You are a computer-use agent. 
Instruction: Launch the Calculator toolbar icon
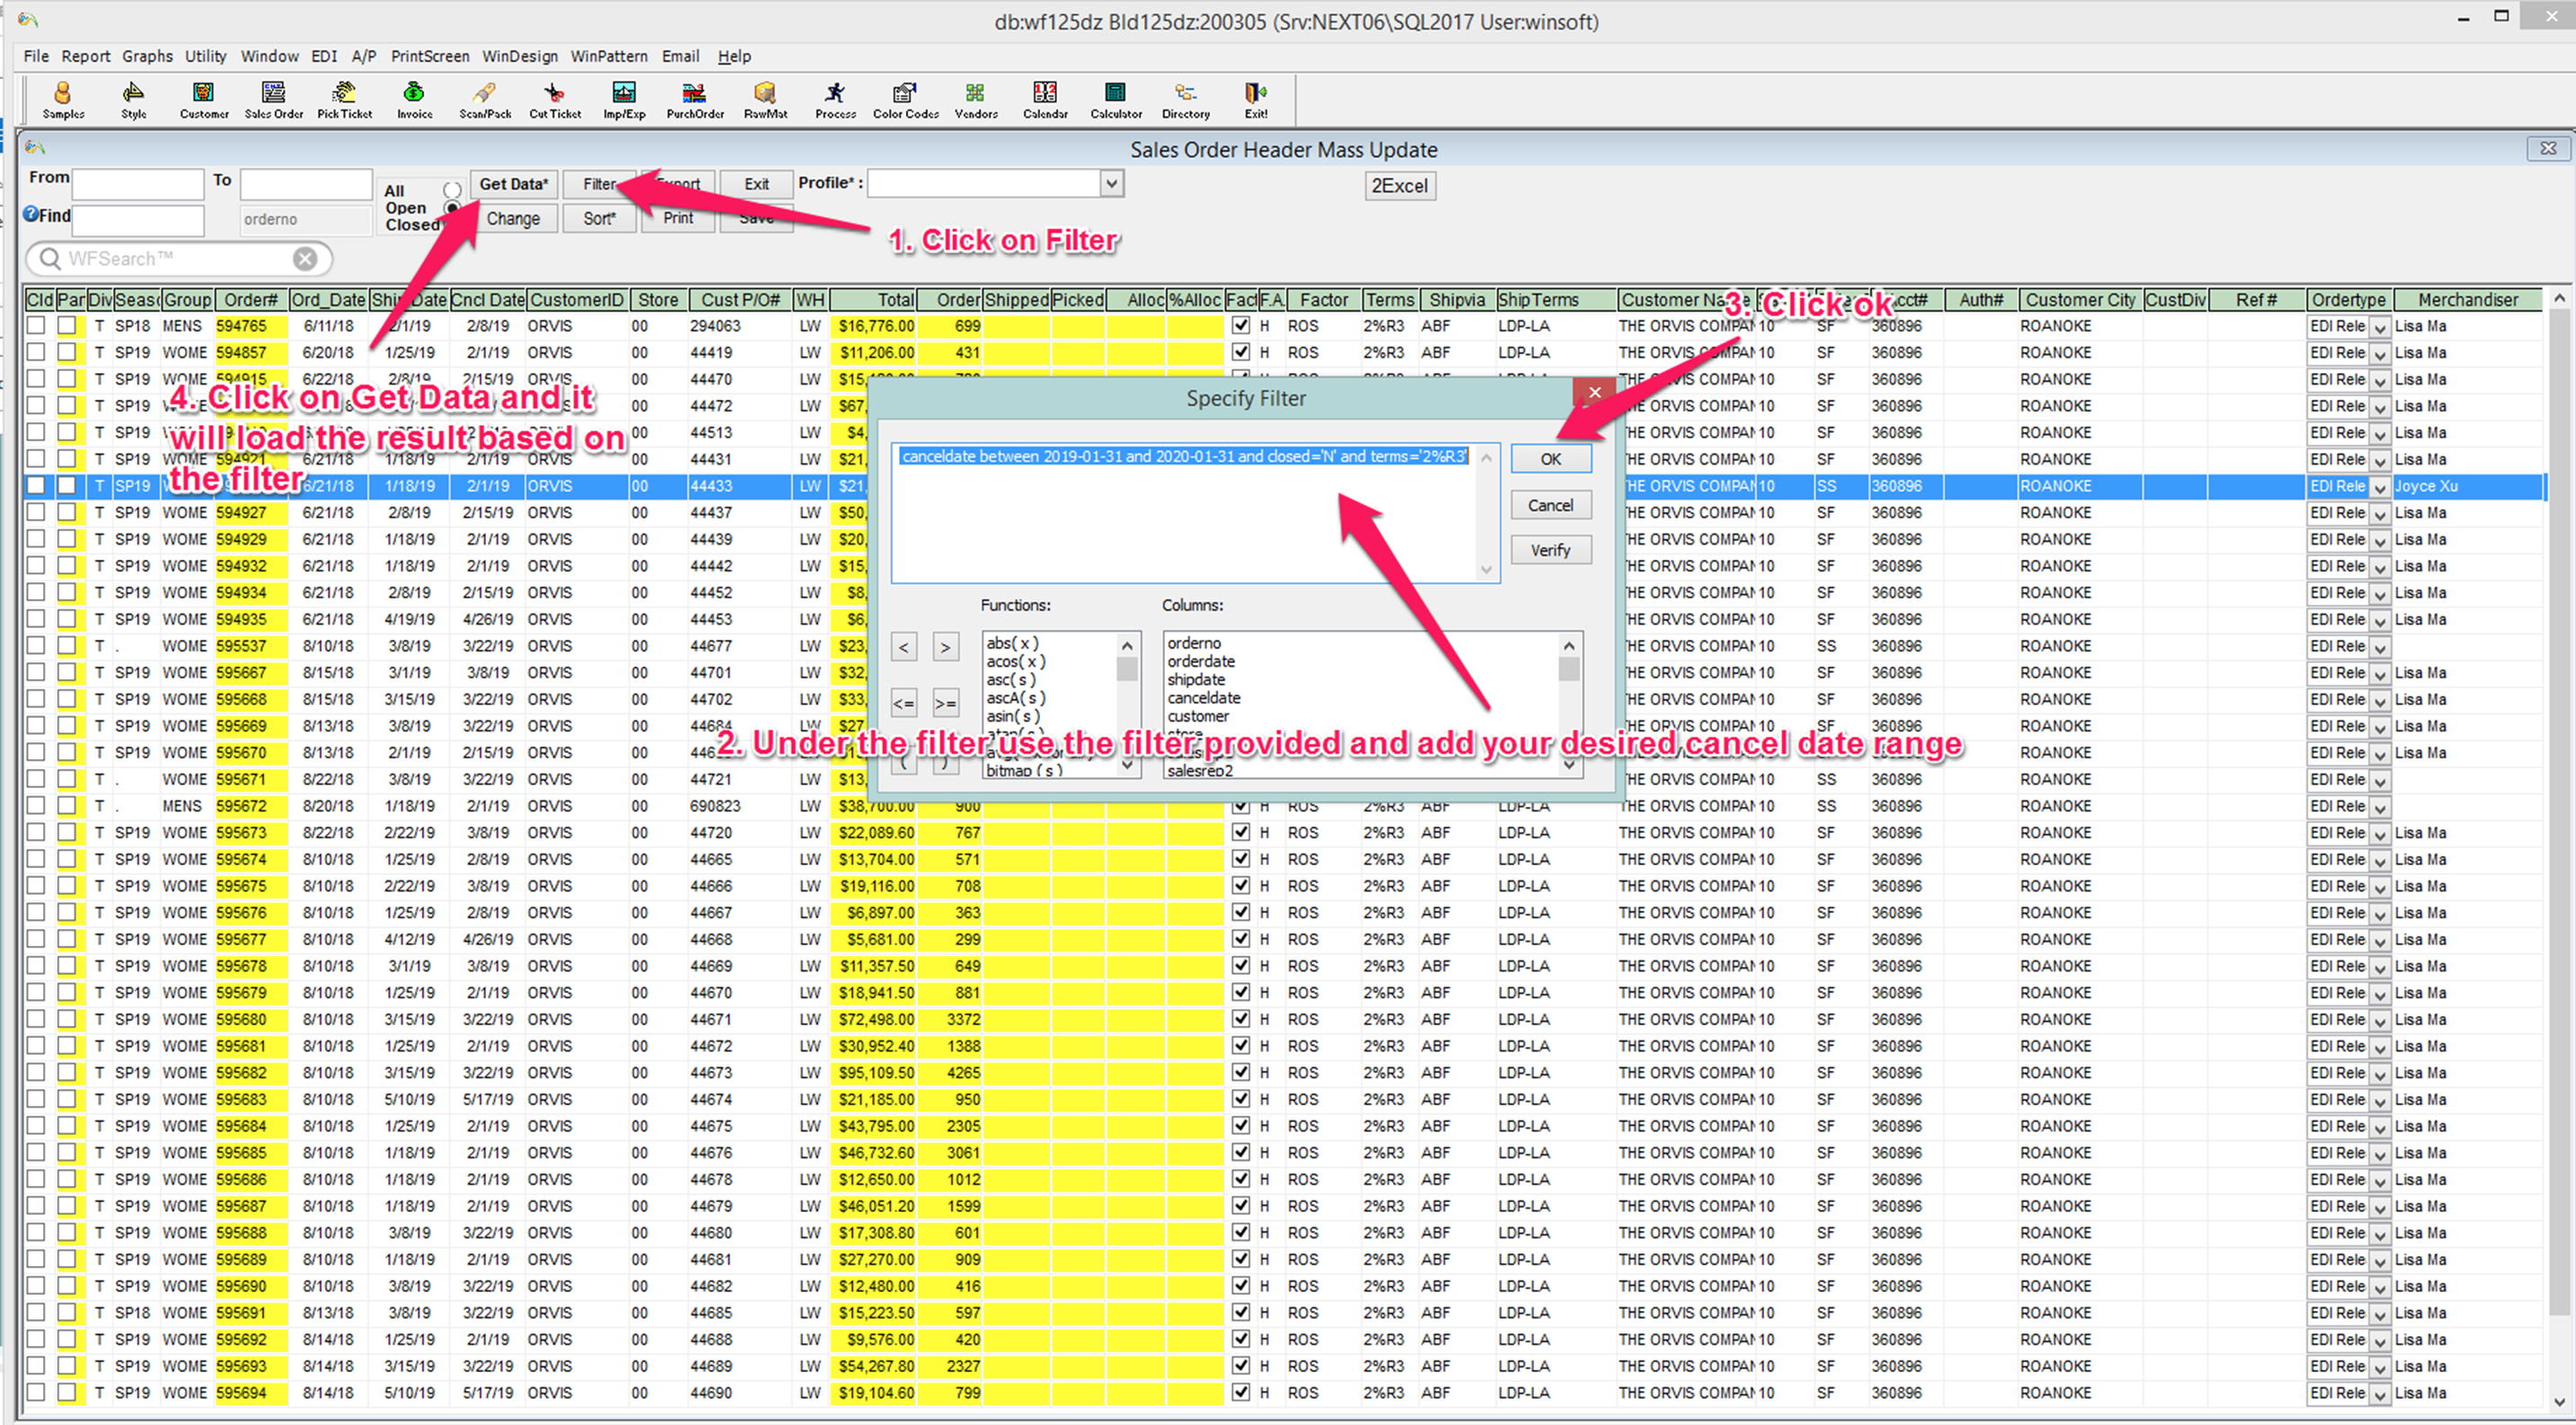tap(1115, 99)
